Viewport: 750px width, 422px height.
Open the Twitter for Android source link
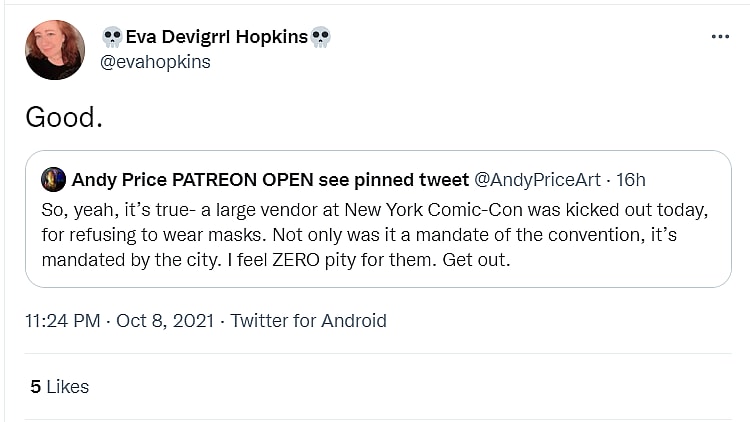(x=308, y=321)
